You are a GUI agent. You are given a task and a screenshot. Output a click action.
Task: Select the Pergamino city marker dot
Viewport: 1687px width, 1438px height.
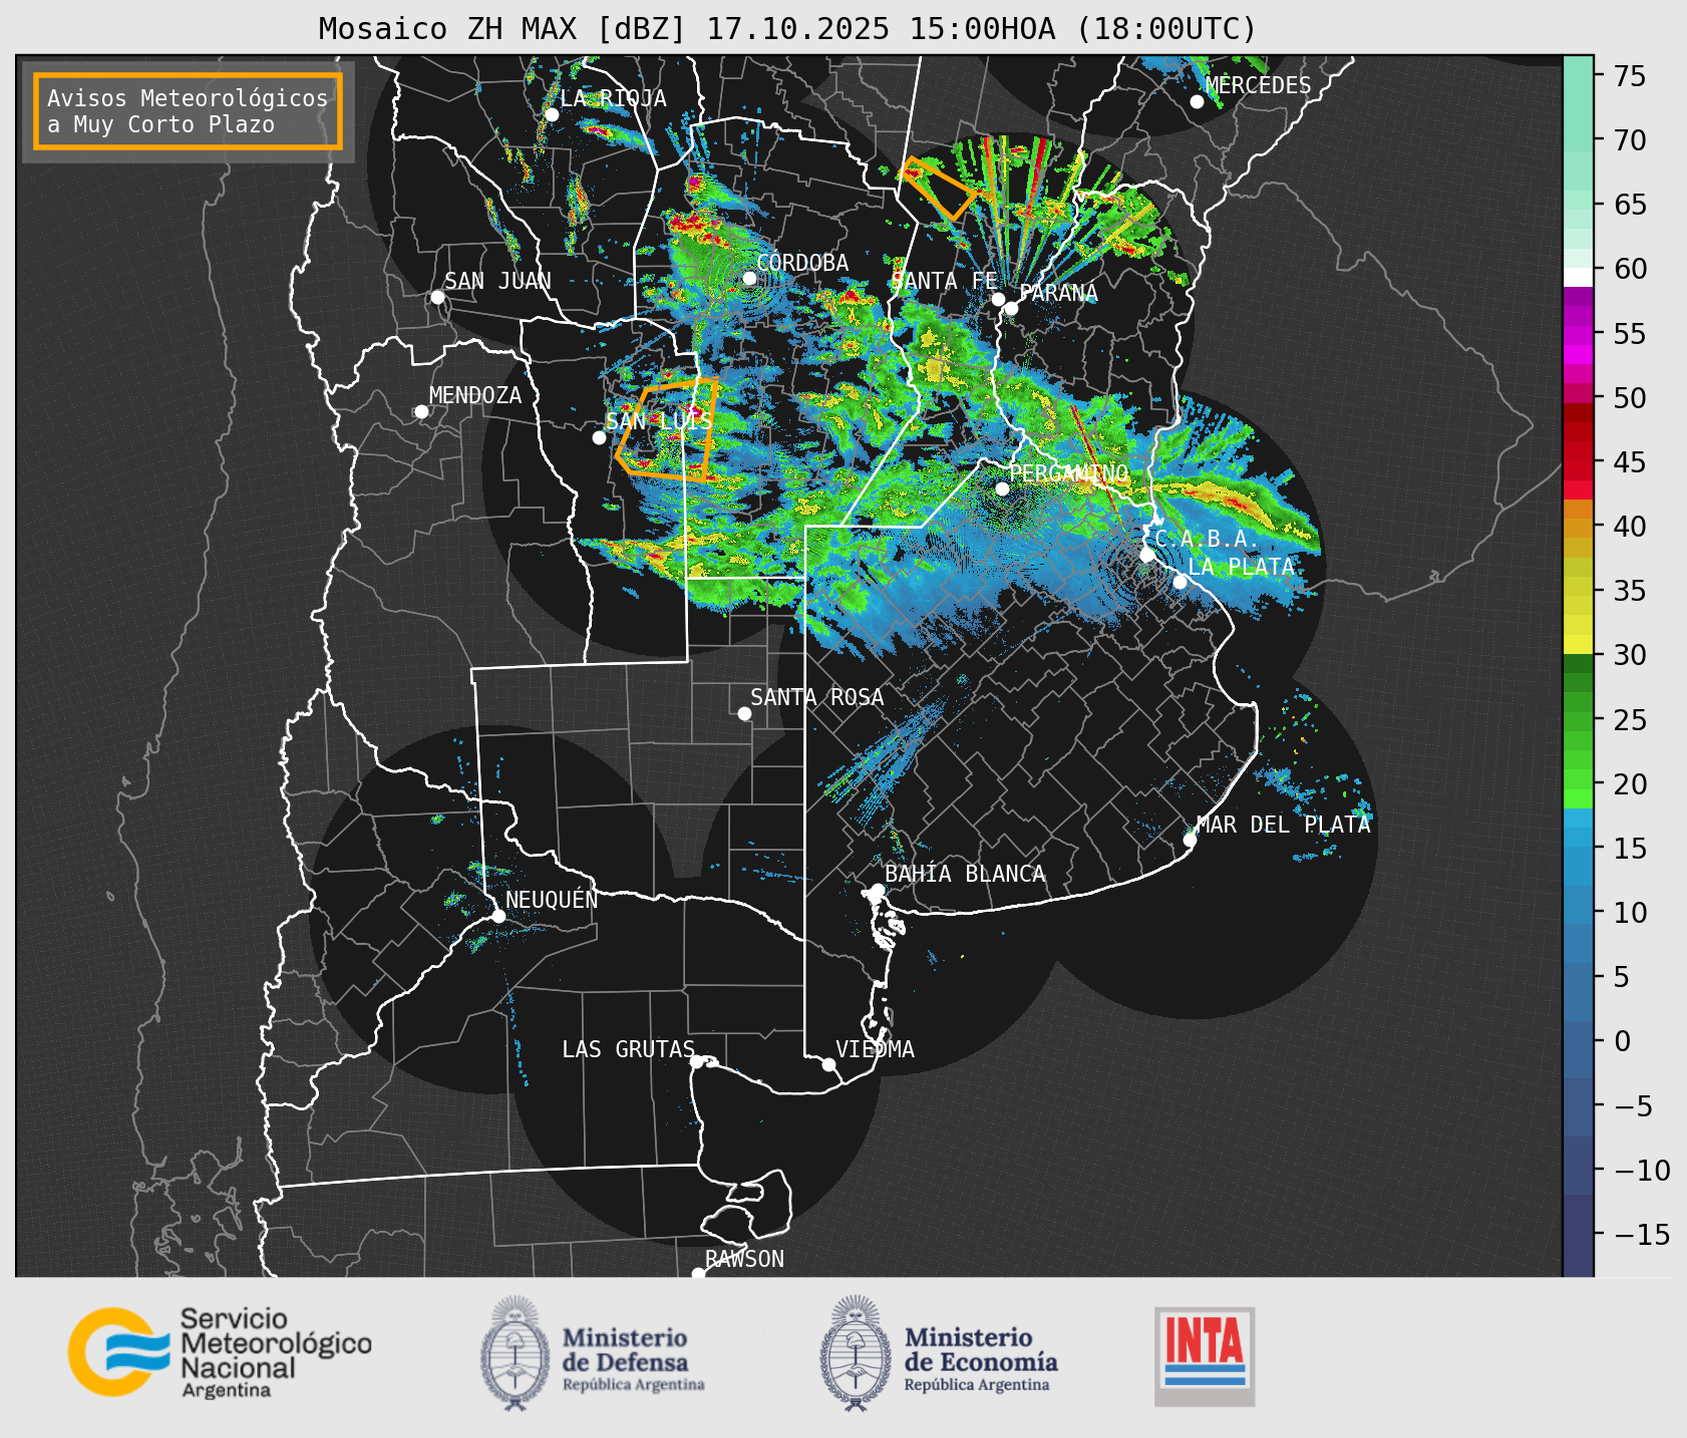click(1002, 489)
